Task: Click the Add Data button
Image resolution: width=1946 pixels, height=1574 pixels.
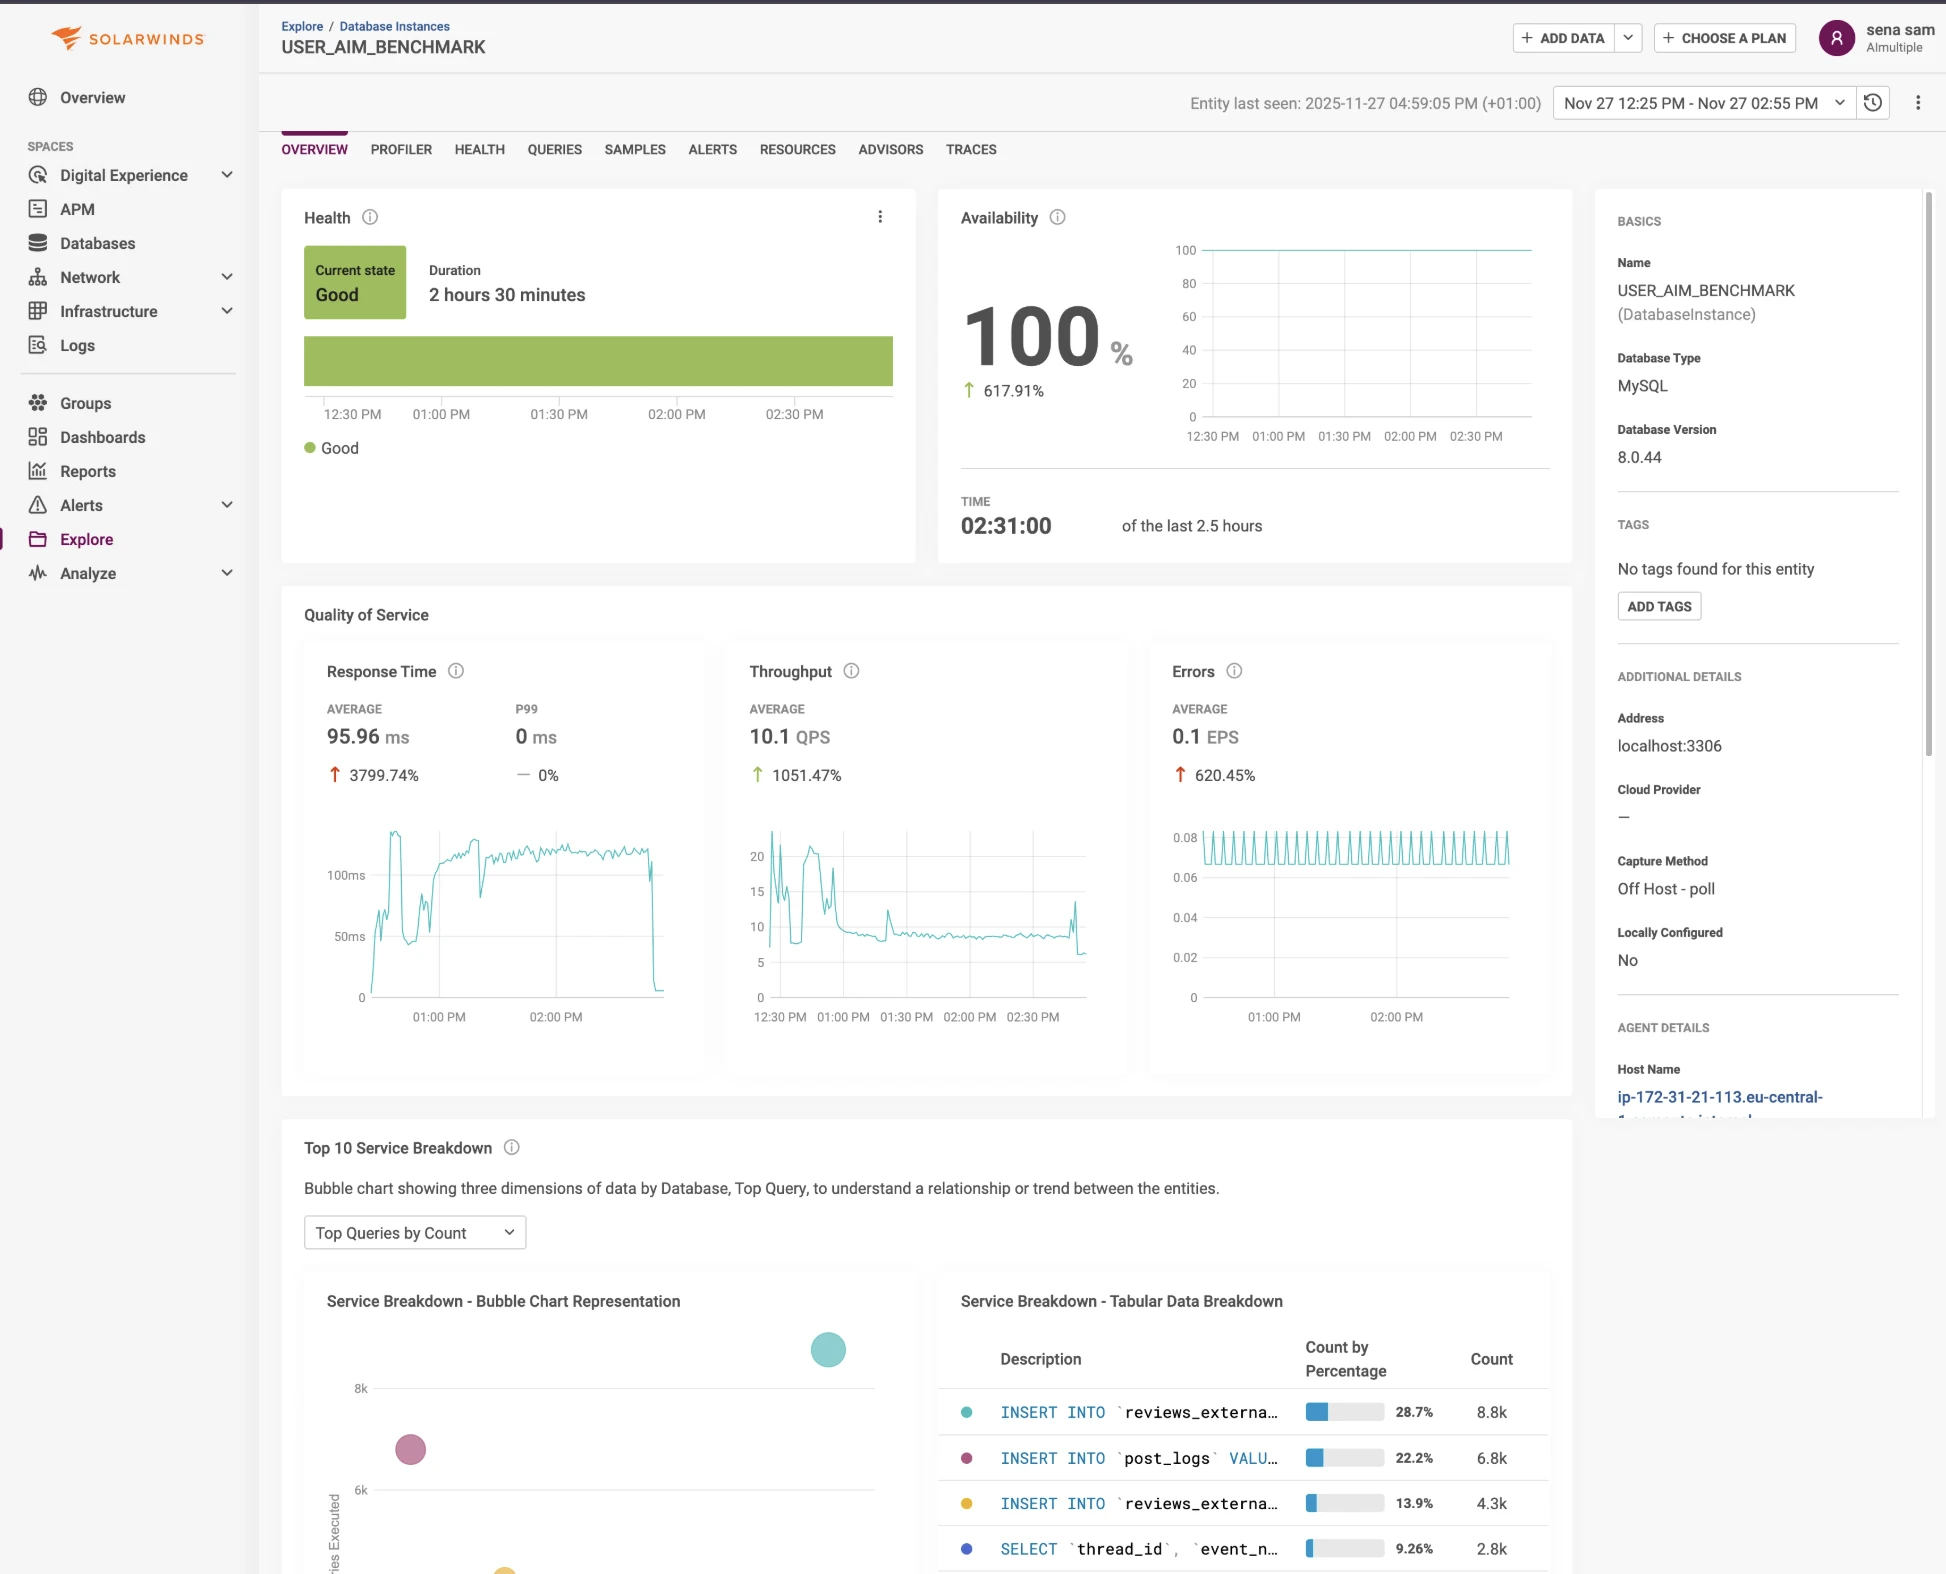Action: pyautogui.click(x=1563, y=38)
